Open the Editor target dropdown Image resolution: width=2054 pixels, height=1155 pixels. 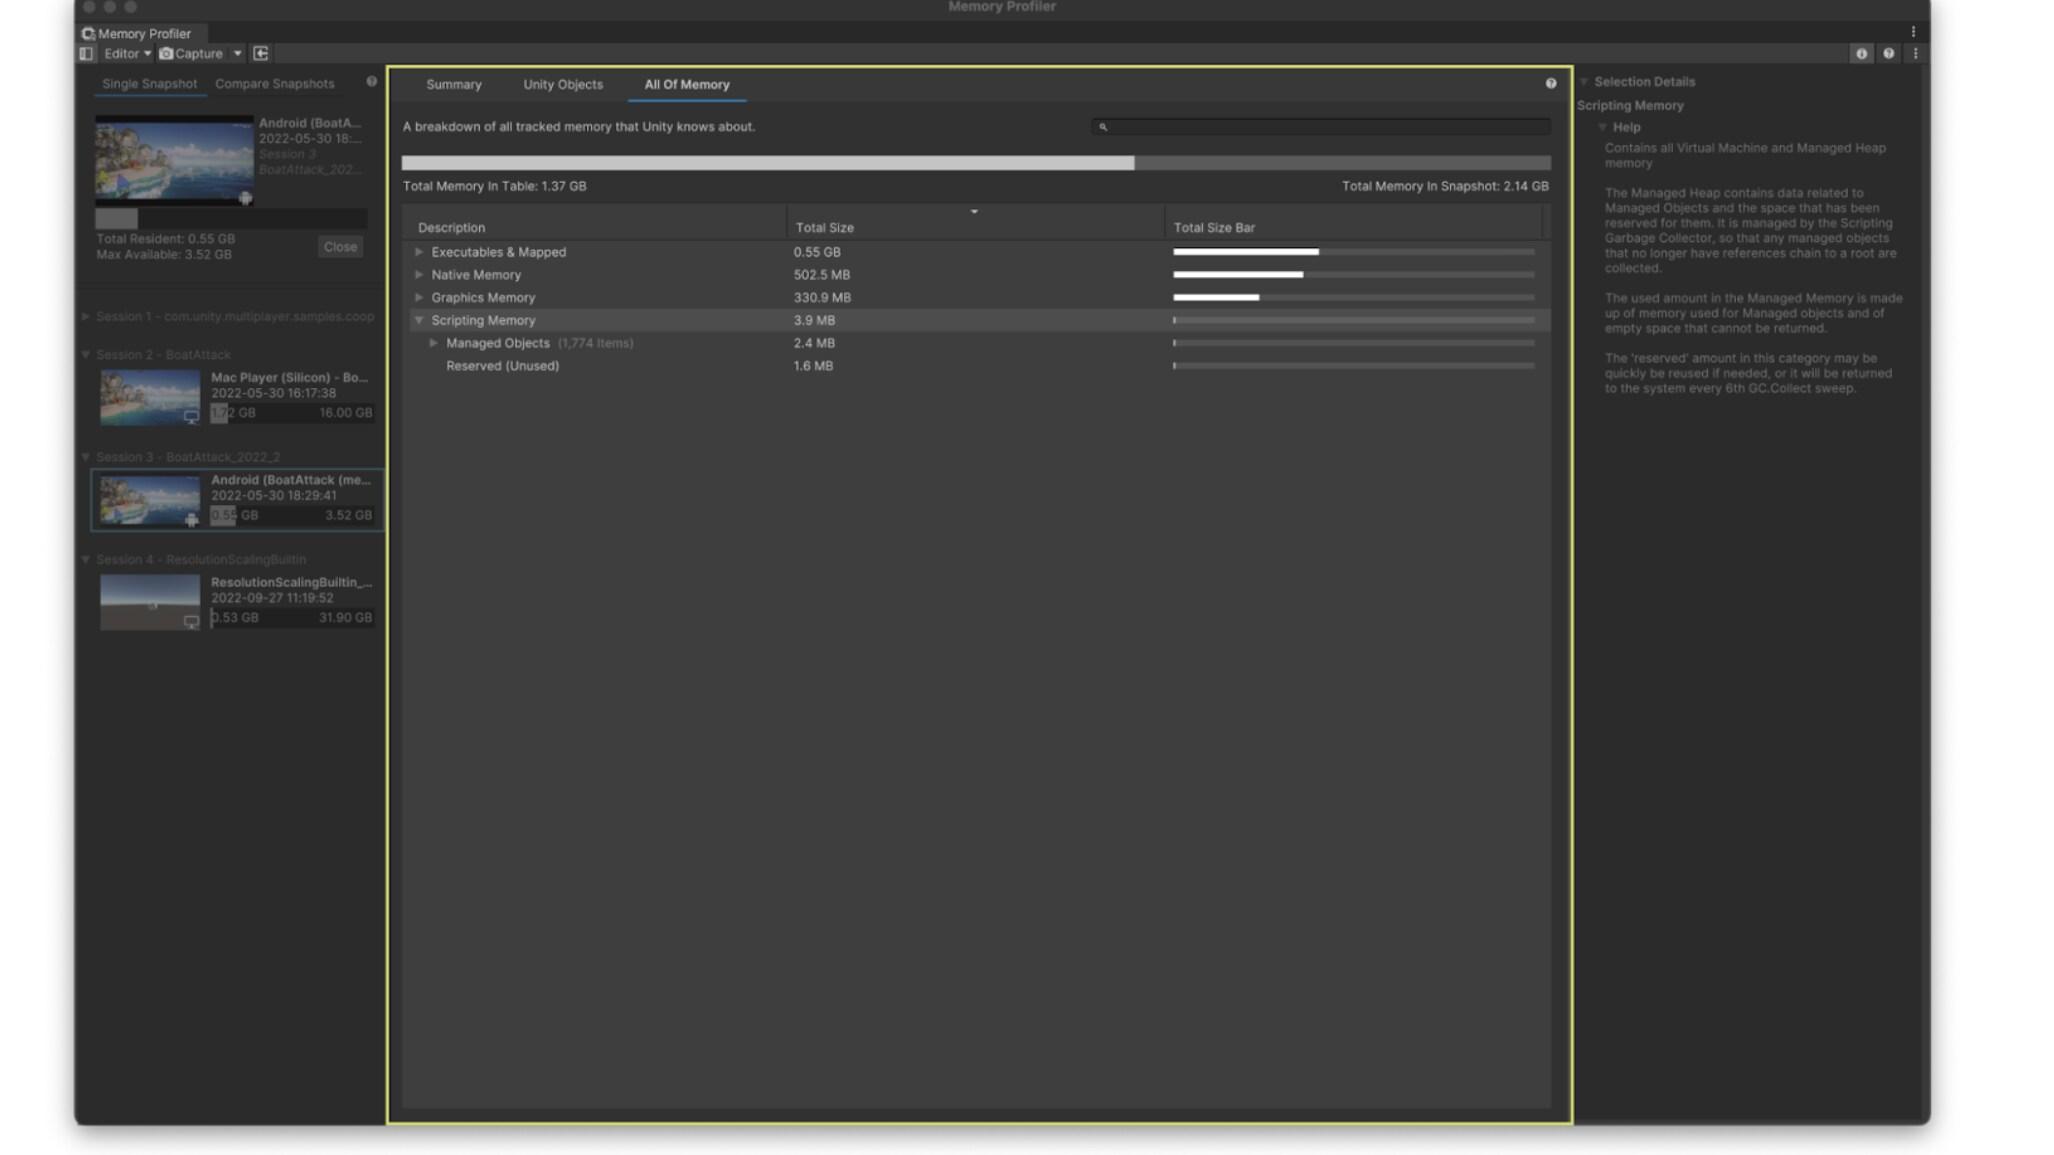pyautogui.click(x=127, y=53)
